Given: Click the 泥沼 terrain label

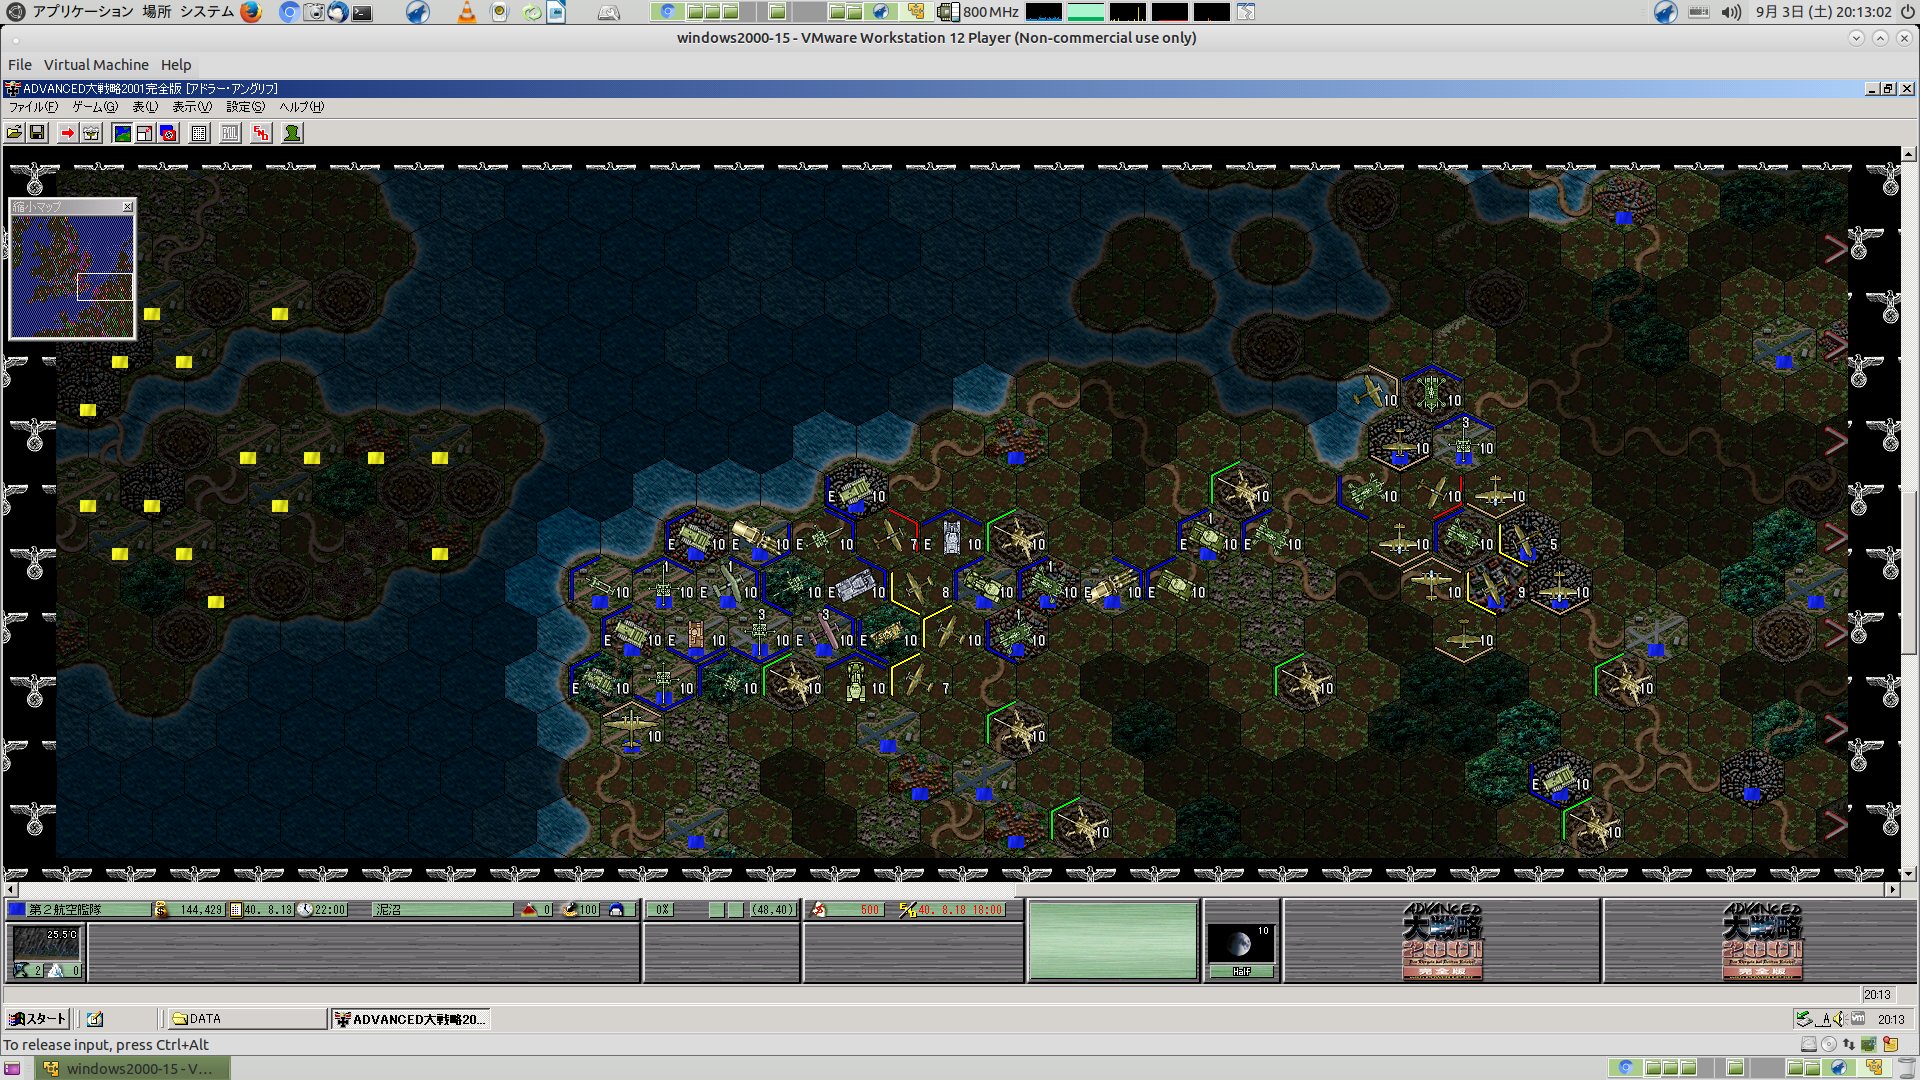Looking at the screenshot, I should coord(444,910).
